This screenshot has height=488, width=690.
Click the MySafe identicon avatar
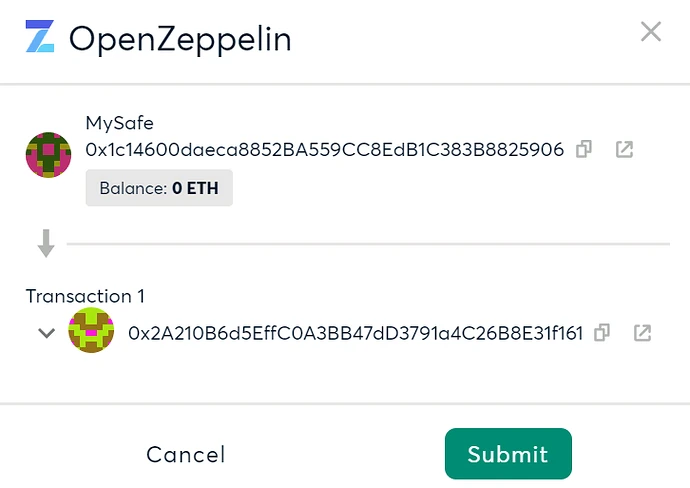tap(47, 155)
